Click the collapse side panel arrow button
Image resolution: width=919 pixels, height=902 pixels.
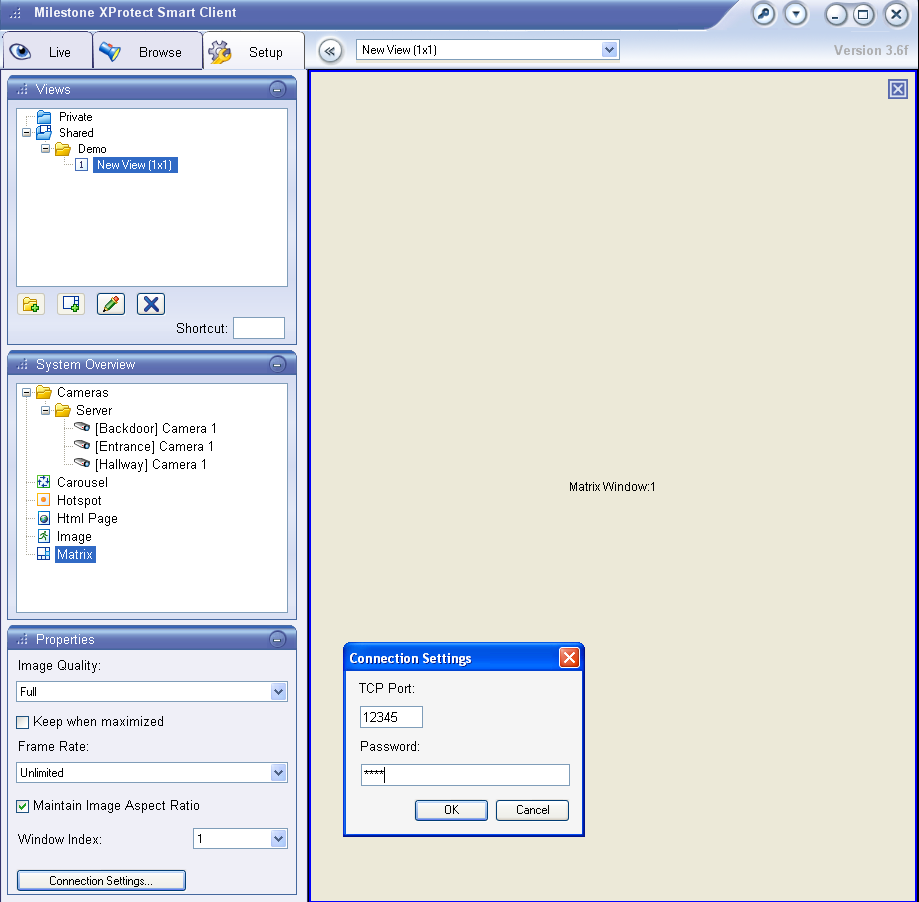click(x=330, y=51)
